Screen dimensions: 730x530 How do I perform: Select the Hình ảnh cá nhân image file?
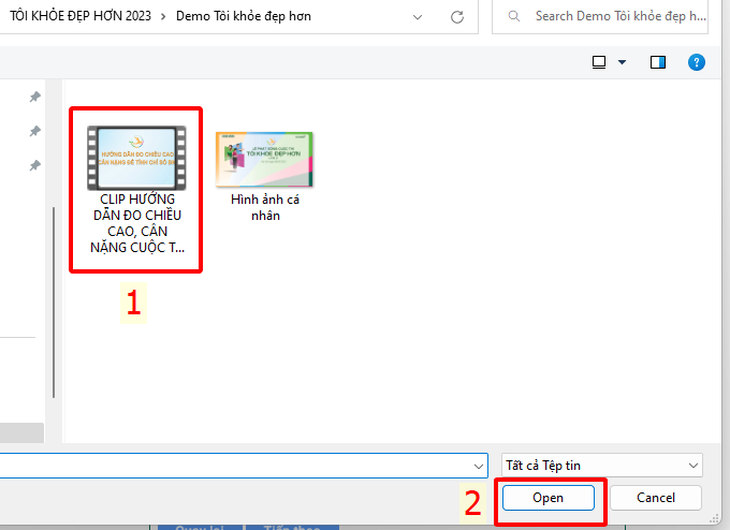point(264,176)
